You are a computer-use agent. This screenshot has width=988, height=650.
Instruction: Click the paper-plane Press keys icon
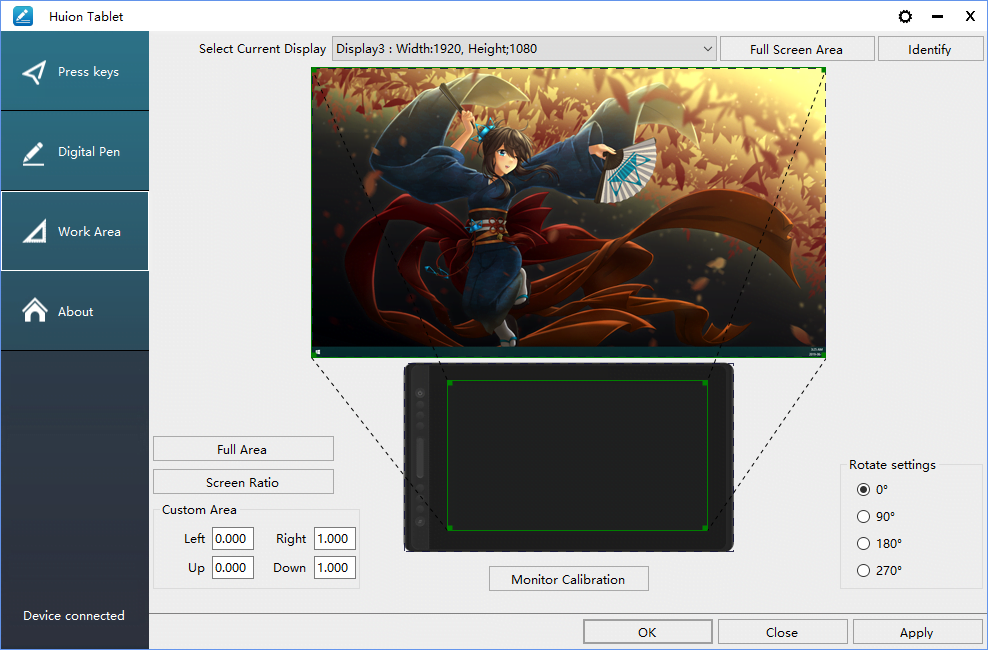click(34, 72)
